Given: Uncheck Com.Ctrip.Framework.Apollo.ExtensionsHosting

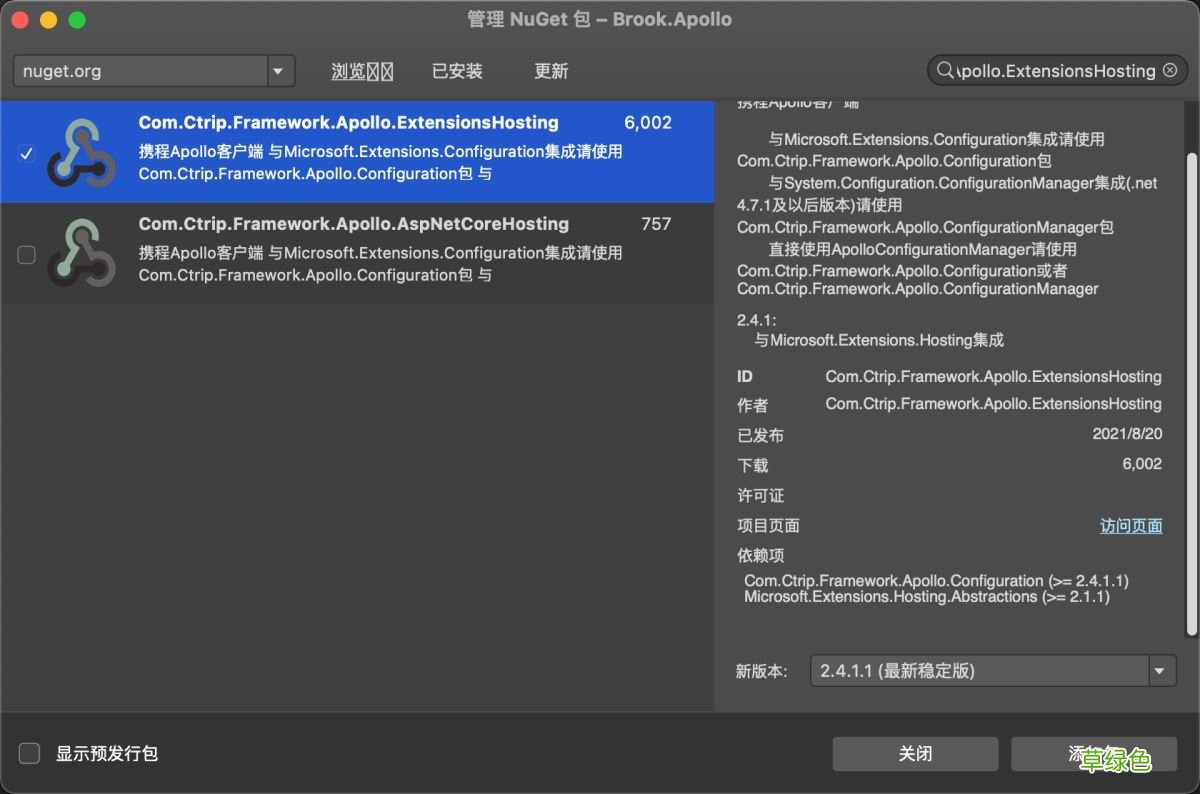Looking at the screenshot, I should 24,153.
